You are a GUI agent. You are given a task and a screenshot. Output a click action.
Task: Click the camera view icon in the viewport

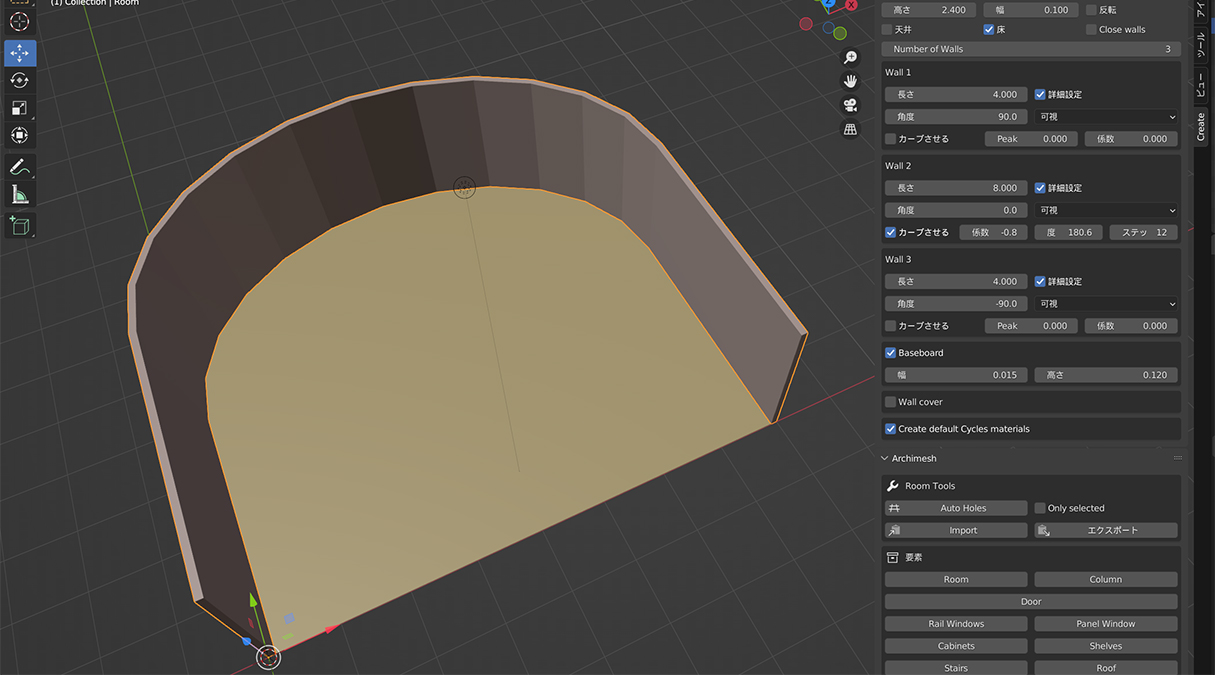click(x=848, y=104)
